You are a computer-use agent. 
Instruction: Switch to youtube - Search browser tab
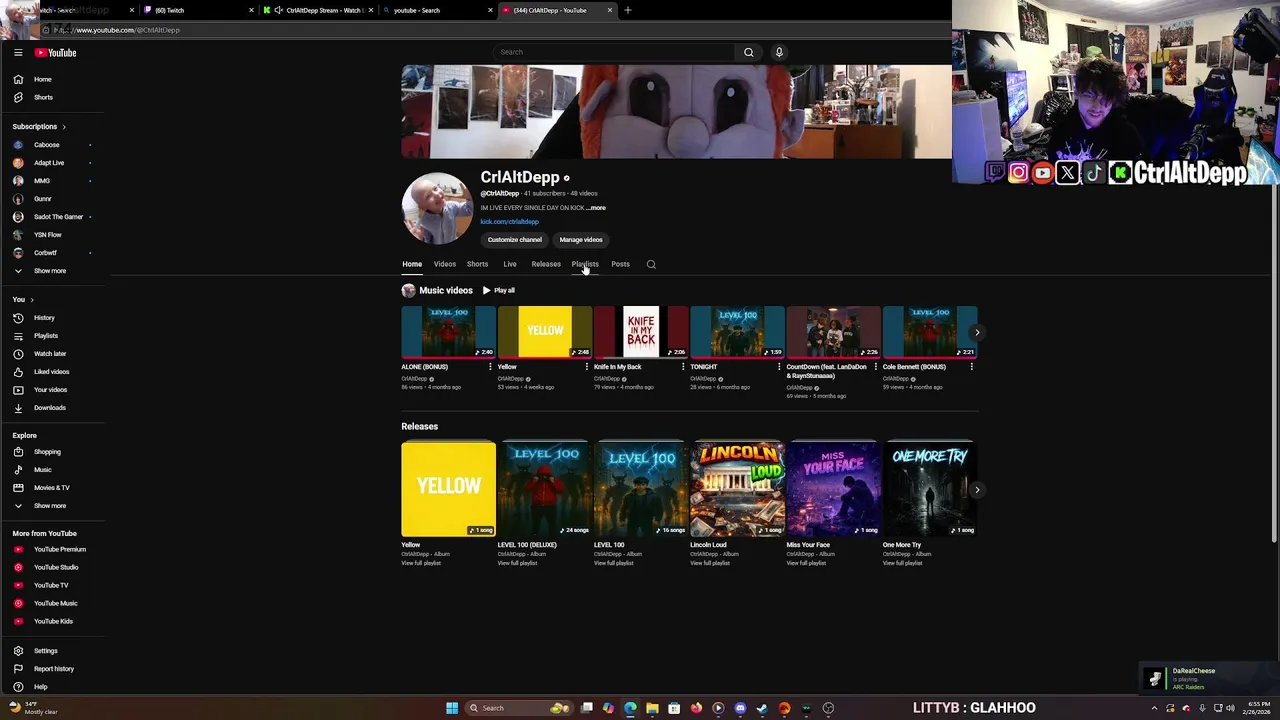click(x=438, y=10)
